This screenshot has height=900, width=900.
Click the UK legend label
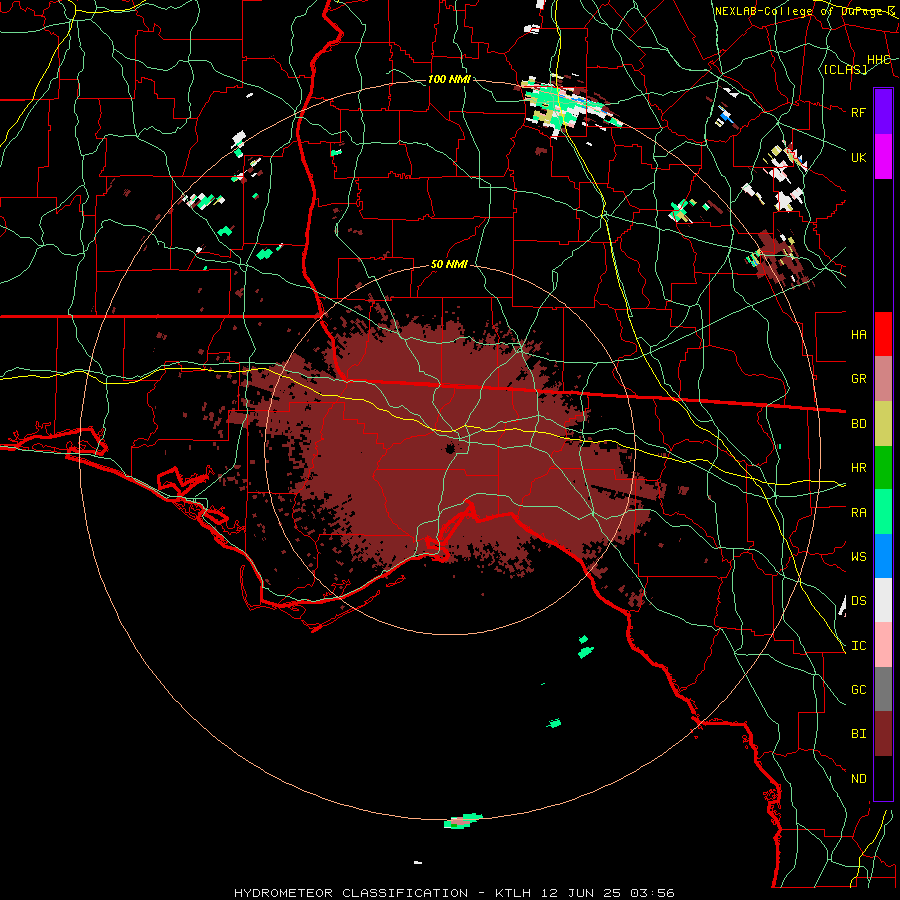(859, 157)
